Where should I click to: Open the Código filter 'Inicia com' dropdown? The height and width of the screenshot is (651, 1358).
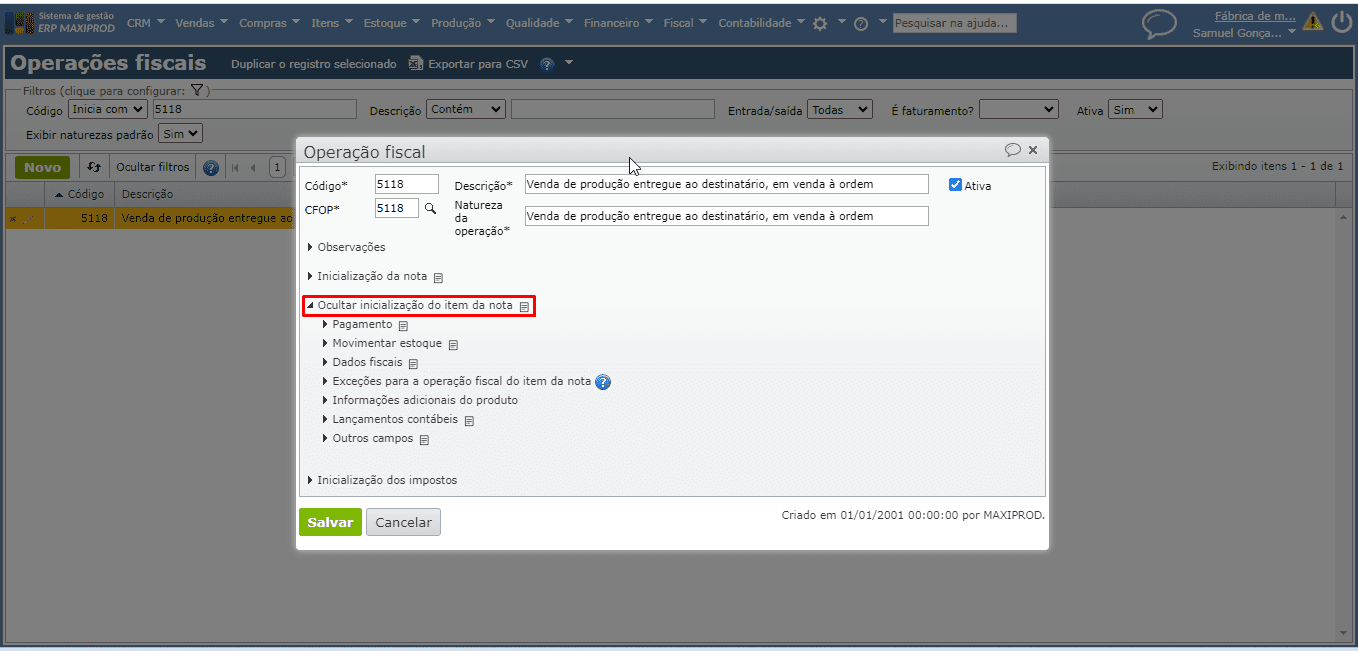(x=107, y=109)
